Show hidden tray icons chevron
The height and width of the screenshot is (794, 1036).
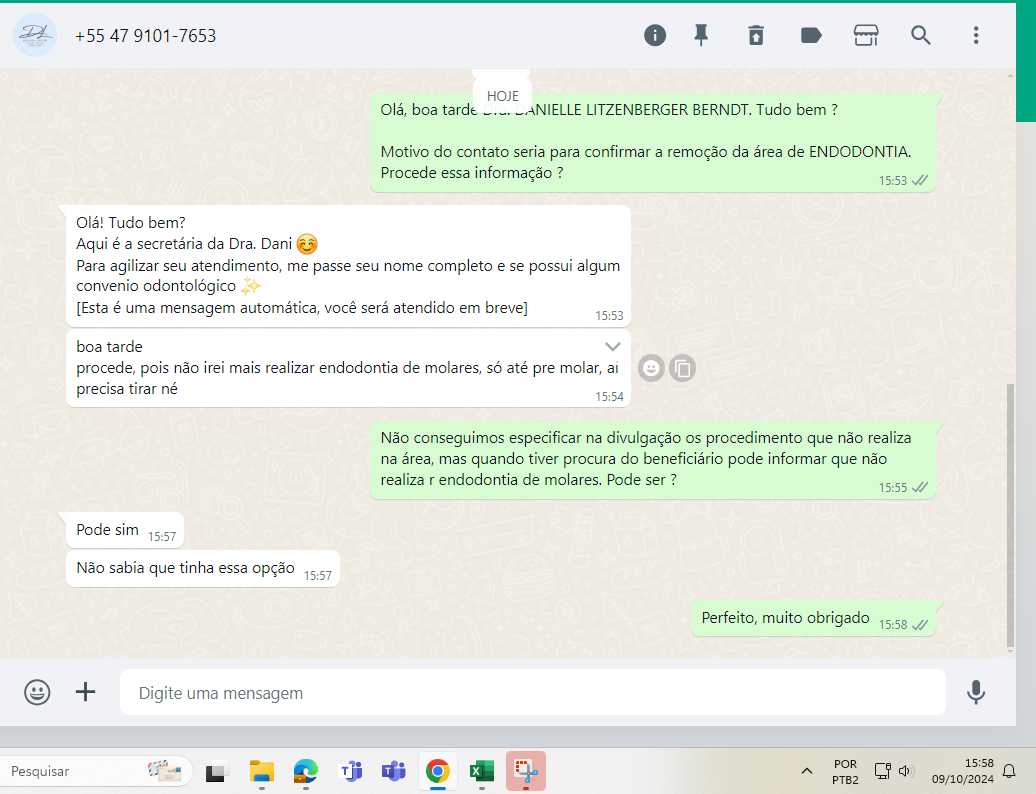pos(807,771)
